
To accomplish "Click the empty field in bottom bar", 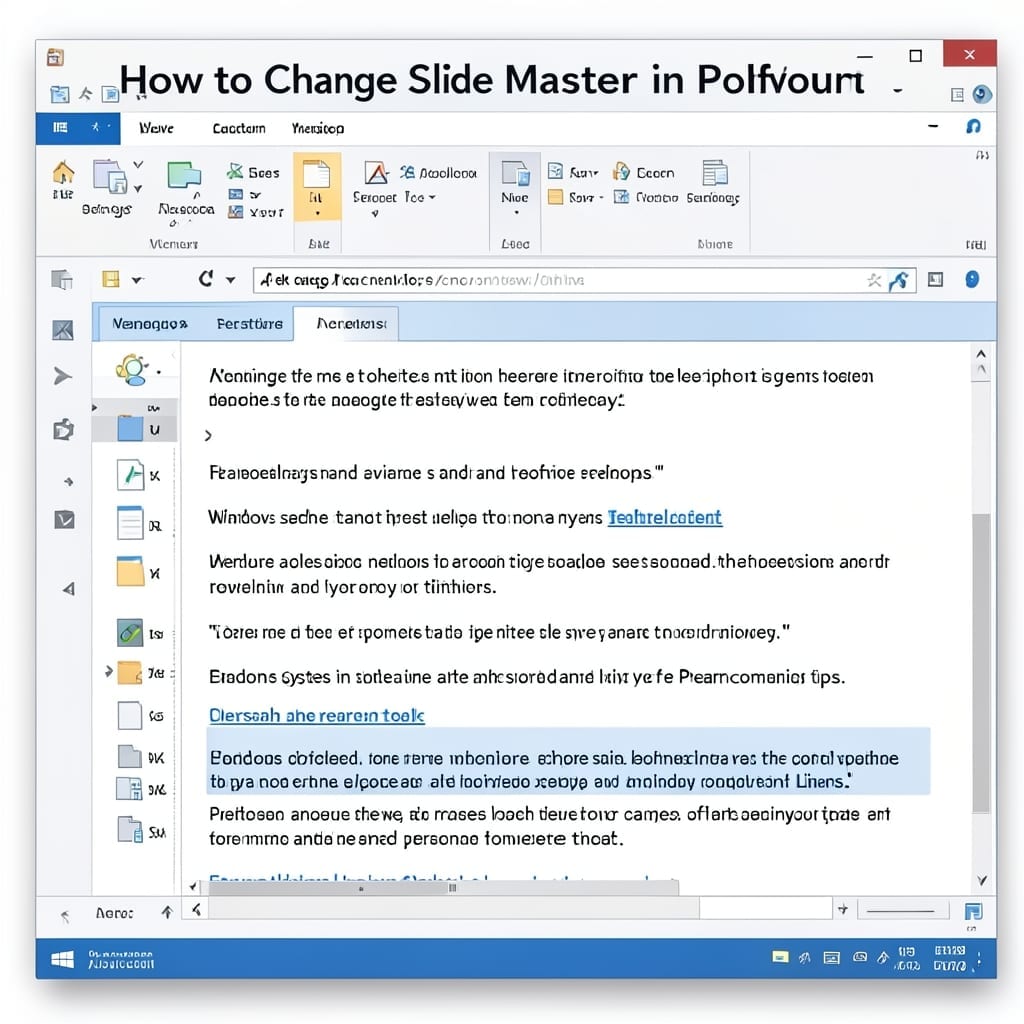I will point(765,908).
